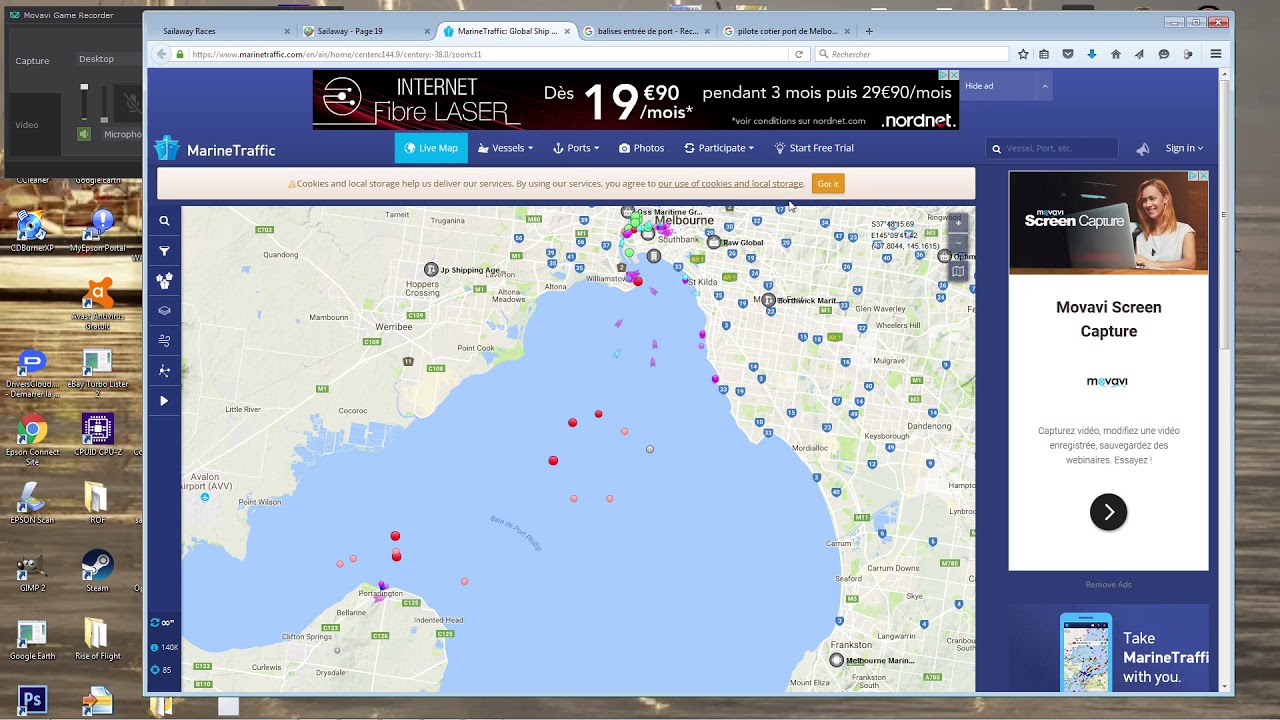Open the vessel filter funnel tool

[x=164, y=251]
